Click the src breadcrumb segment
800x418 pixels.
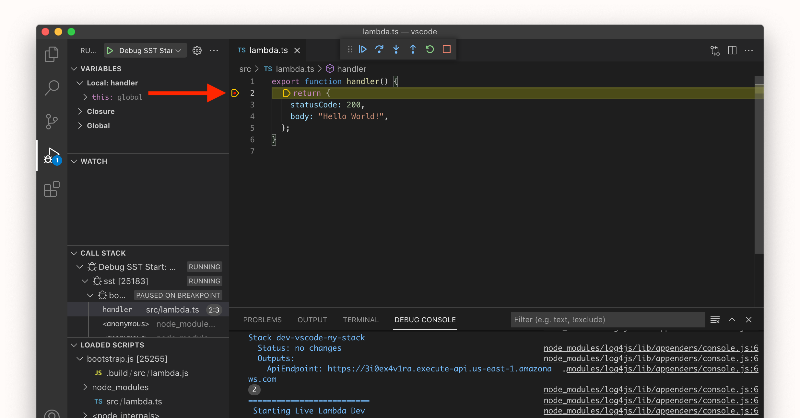[x=245, y=69]
